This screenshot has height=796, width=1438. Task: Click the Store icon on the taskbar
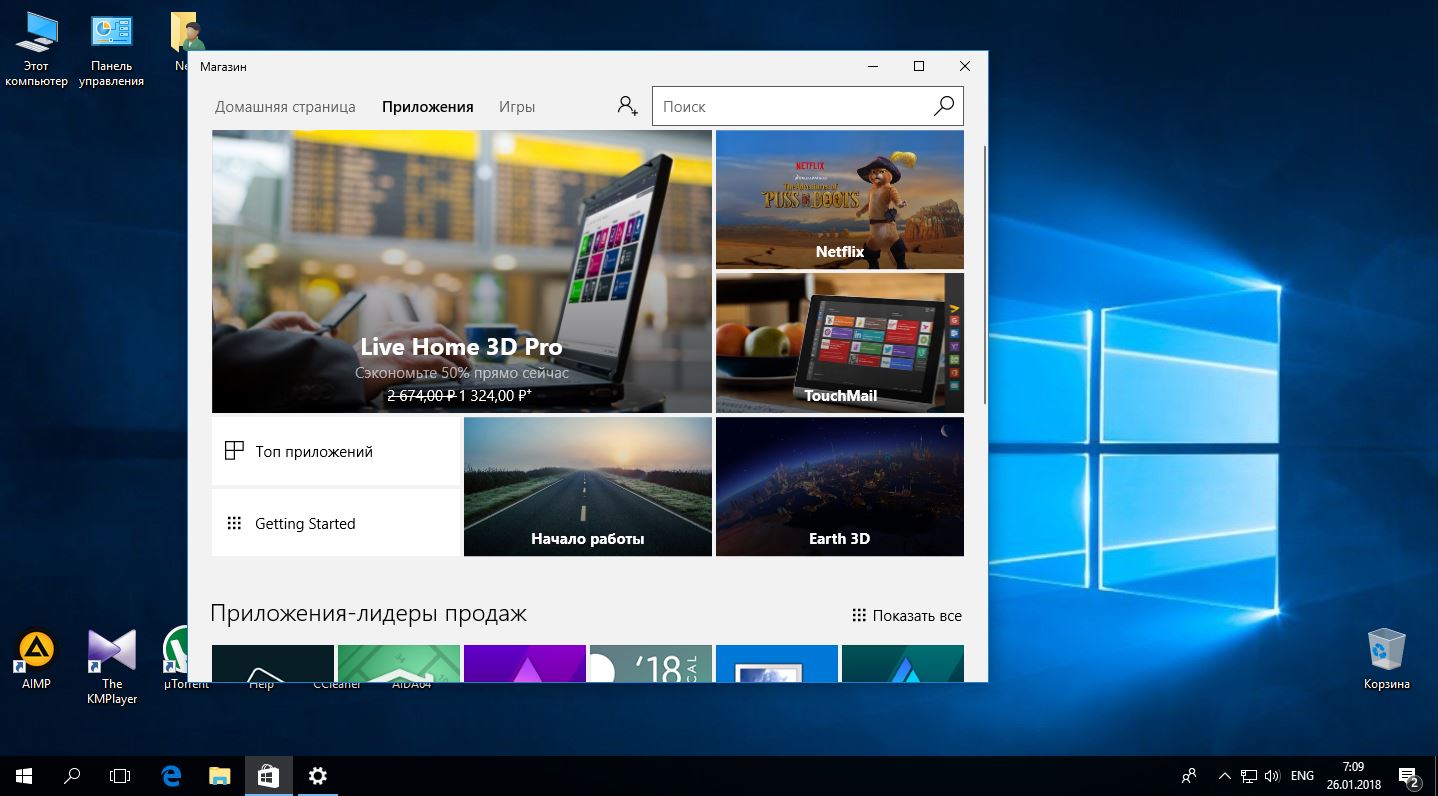click(268, 775)
